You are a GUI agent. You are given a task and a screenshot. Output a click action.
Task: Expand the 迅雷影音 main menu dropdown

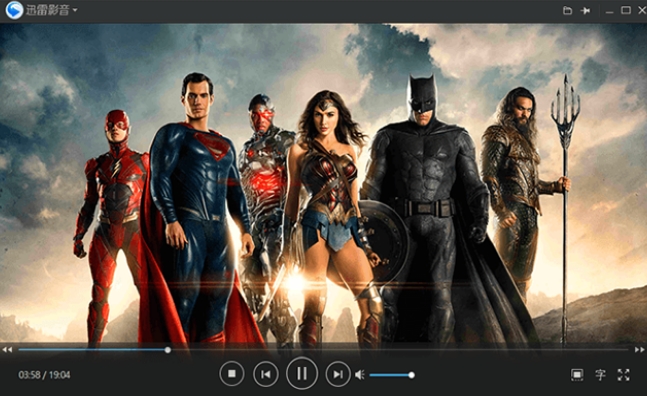75,9
